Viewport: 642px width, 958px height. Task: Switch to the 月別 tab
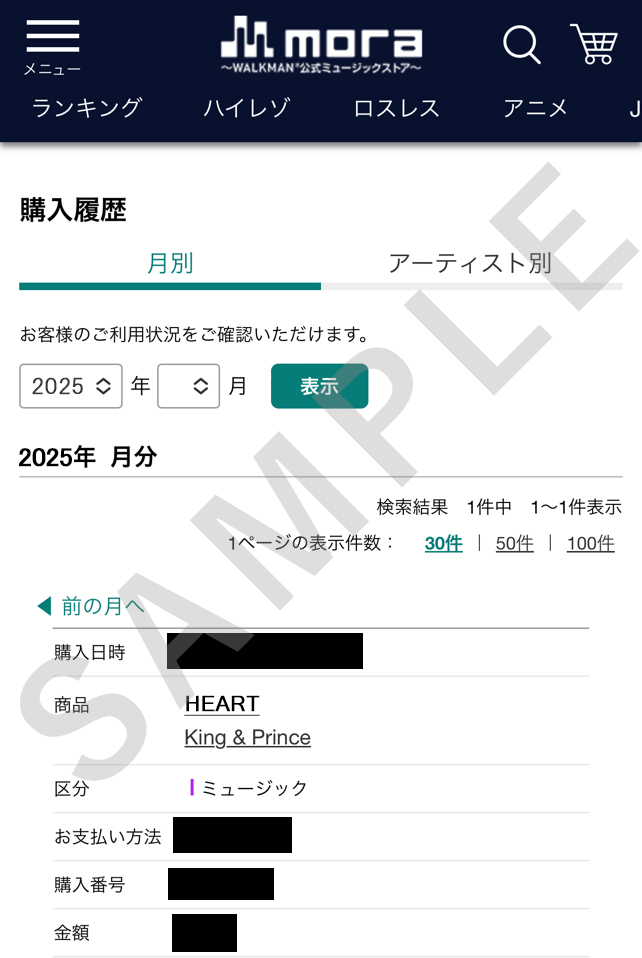click(x=170, y=263)
